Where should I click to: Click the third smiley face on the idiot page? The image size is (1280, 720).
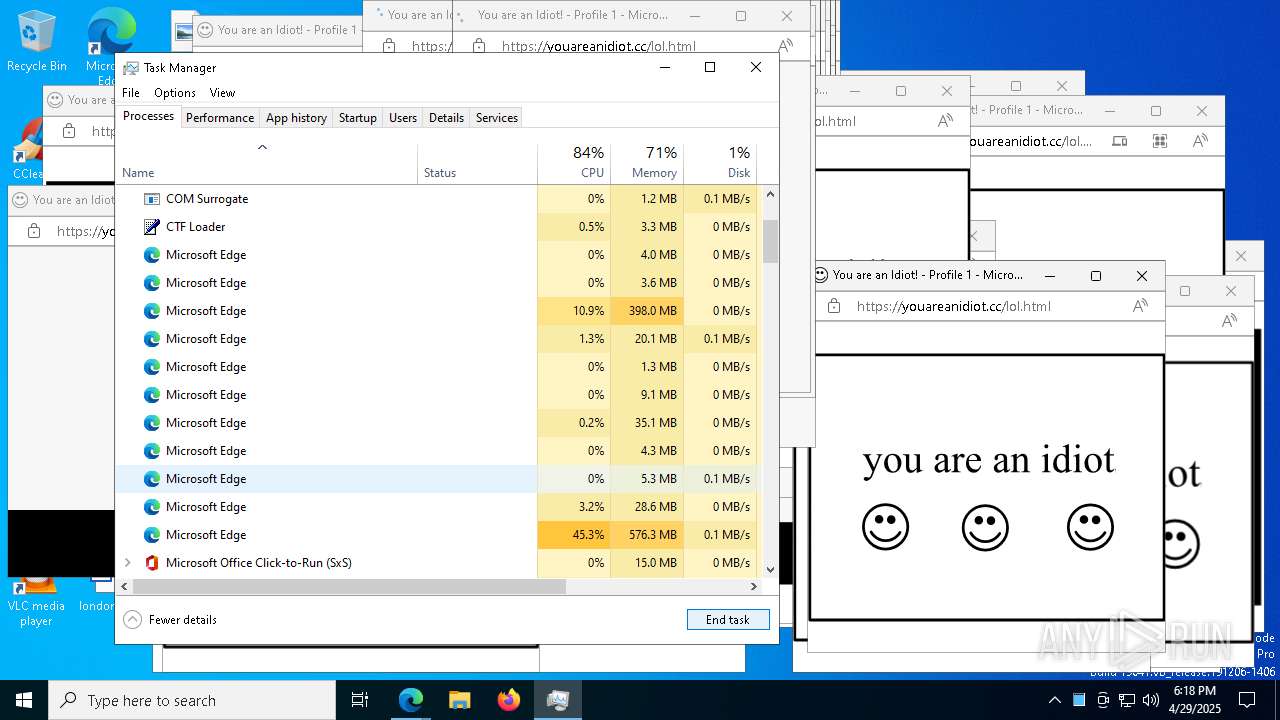1090,527
